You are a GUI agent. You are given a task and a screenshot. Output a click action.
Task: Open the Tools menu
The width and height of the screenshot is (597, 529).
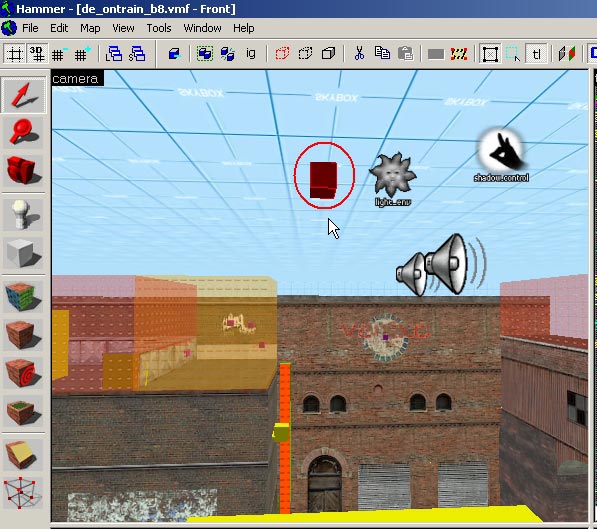click(x=159, y=28)
